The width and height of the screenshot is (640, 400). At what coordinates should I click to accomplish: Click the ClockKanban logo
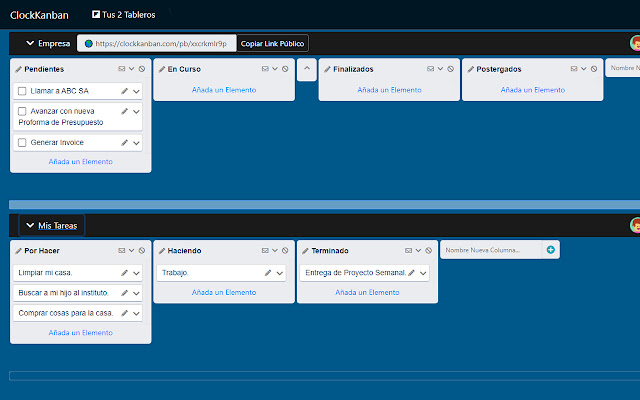coord(39,15)
